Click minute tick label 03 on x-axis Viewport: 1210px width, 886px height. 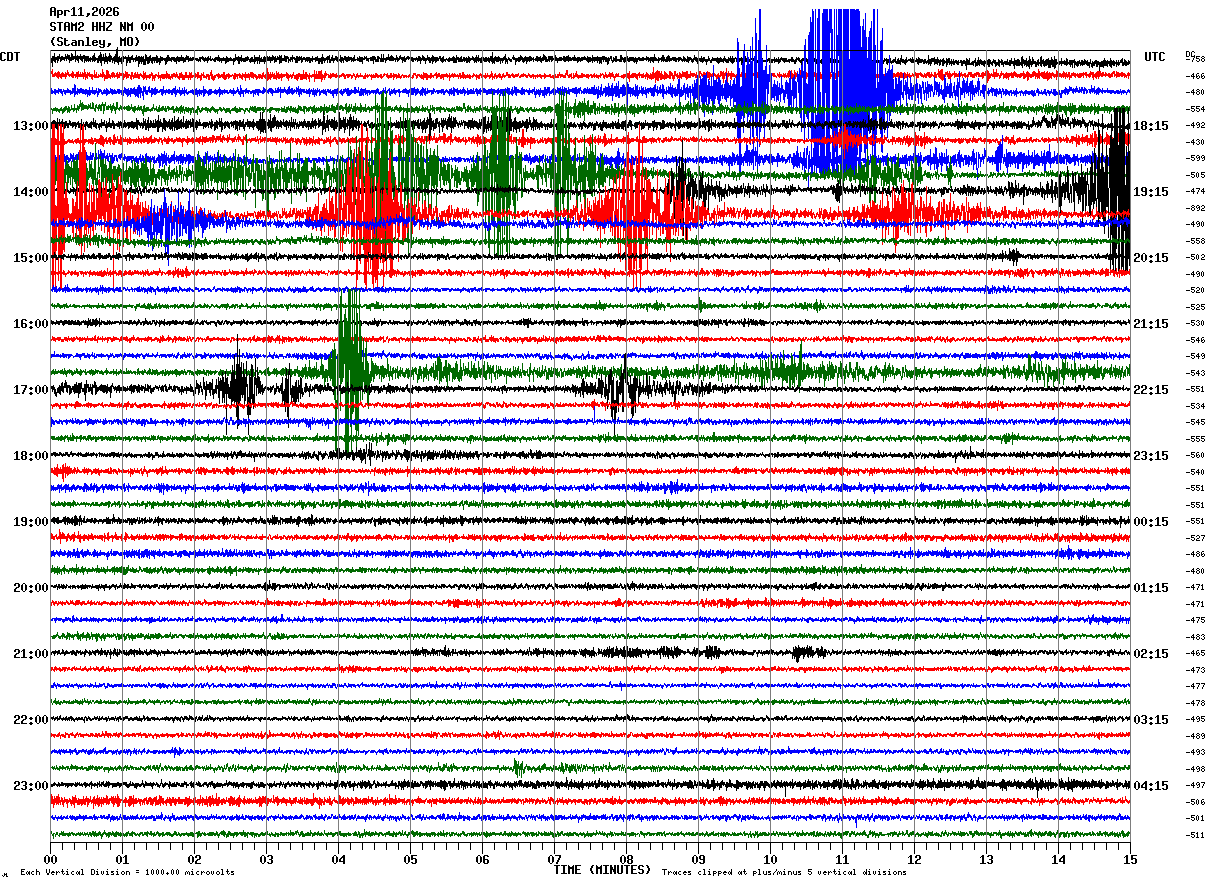click(267, 859)
